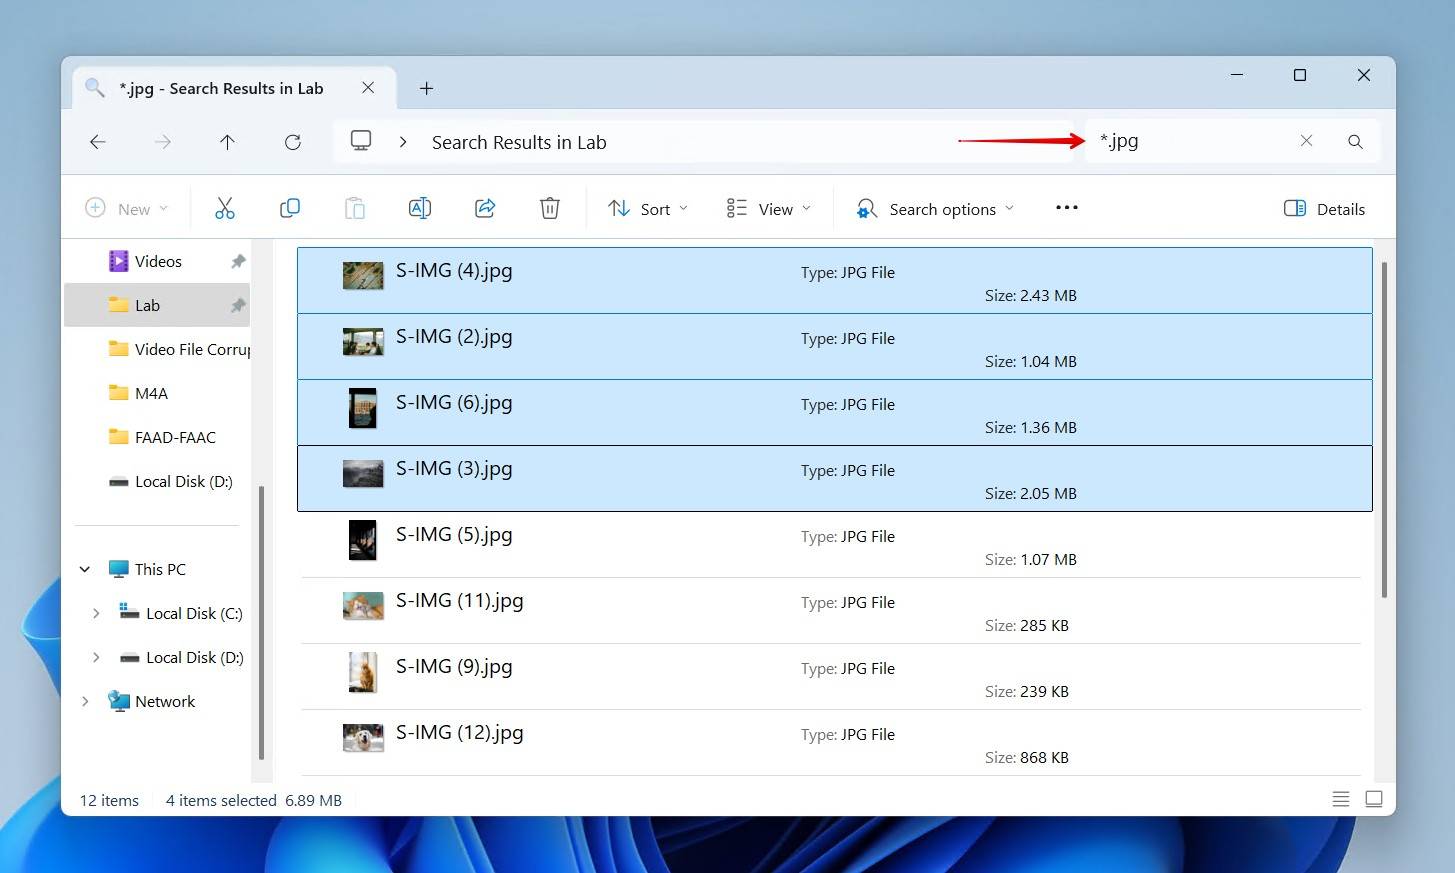Go back with the left arrow
The height and width of the screenshot is (873, 1455).
98,142
